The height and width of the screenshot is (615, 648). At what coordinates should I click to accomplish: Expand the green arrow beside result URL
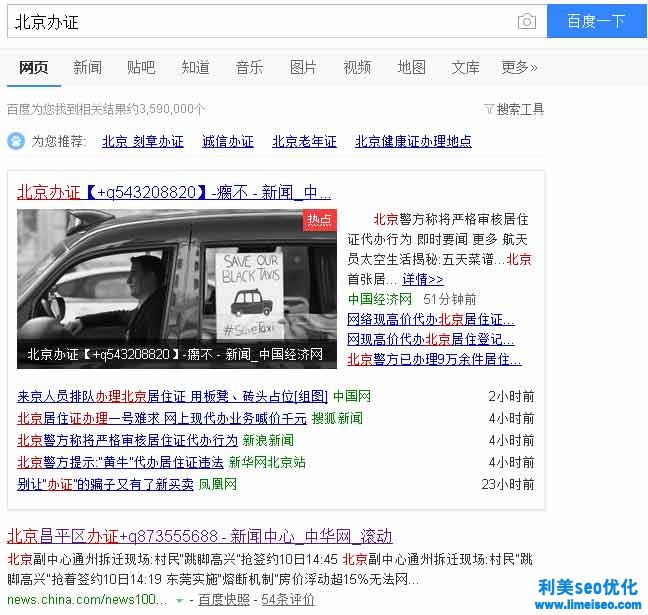tap(179, 600)
